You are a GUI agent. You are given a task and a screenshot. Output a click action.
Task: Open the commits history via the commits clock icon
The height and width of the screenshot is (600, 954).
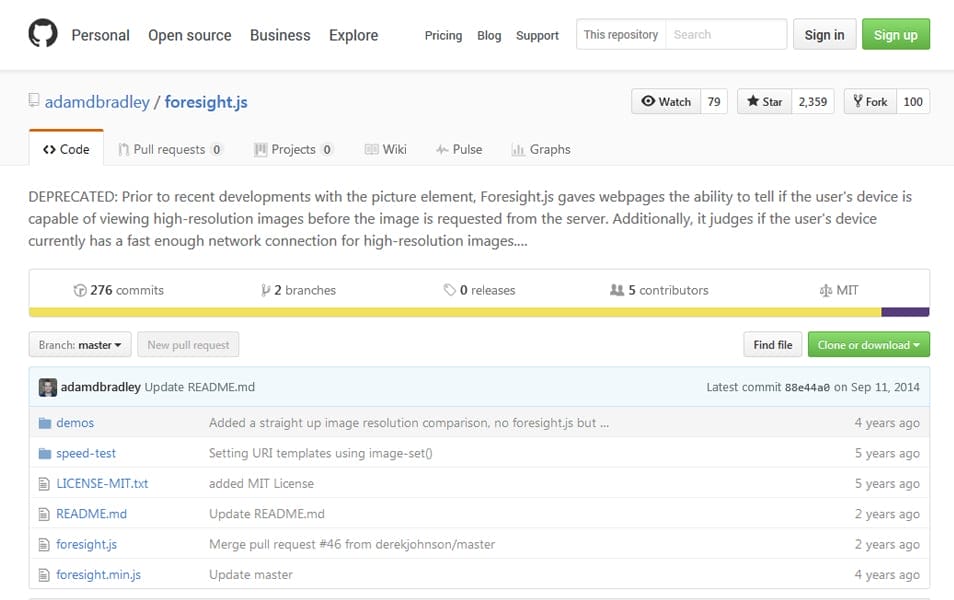(x=80, y=290)
